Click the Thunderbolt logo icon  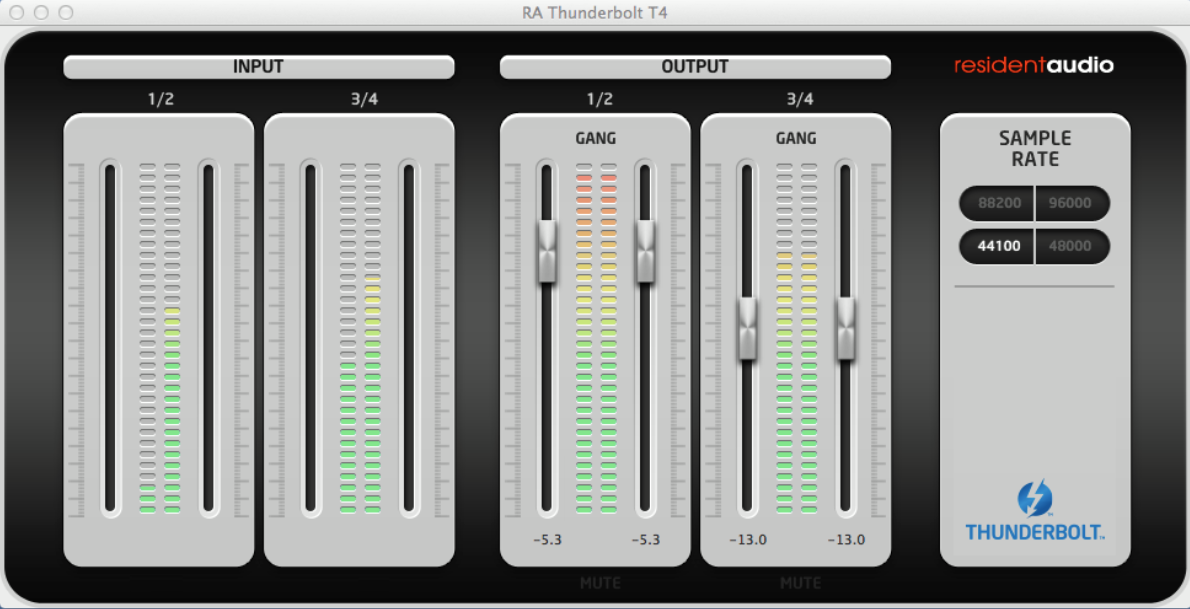click(x=1034, y=498)
